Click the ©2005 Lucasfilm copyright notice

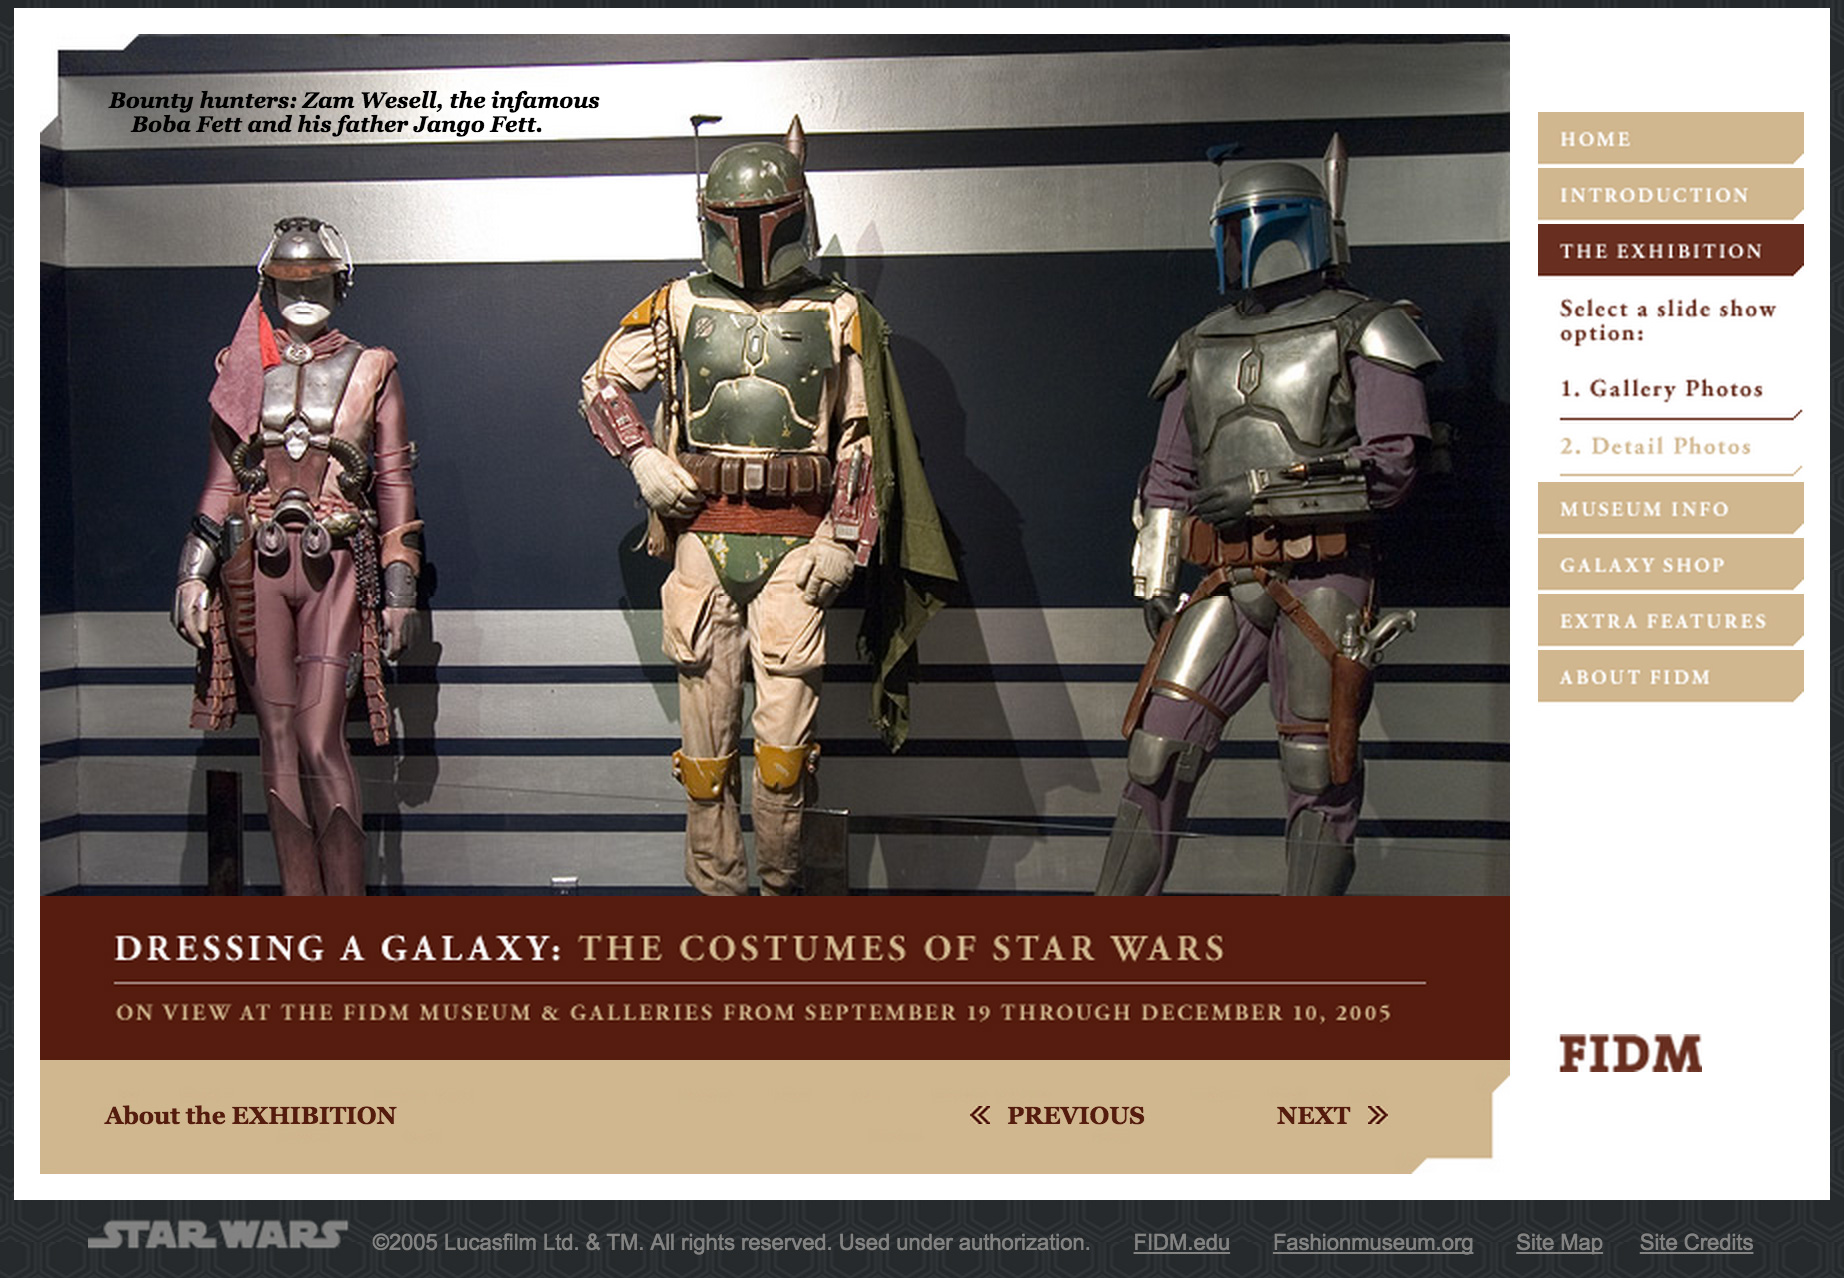(x=731, y=1242)
